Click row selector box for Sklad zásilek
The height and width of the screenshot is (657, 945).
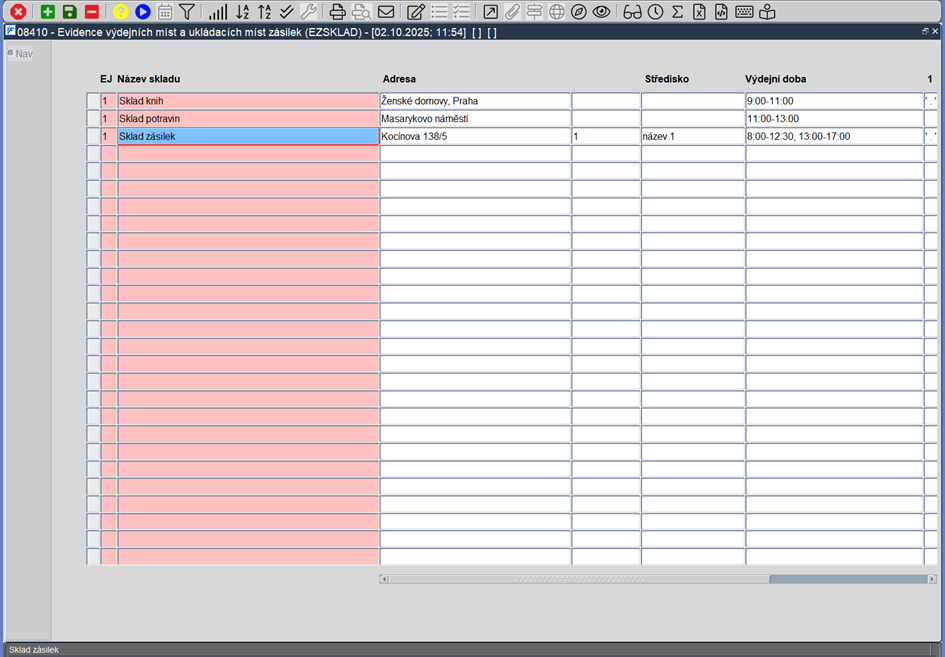[93, 136]
